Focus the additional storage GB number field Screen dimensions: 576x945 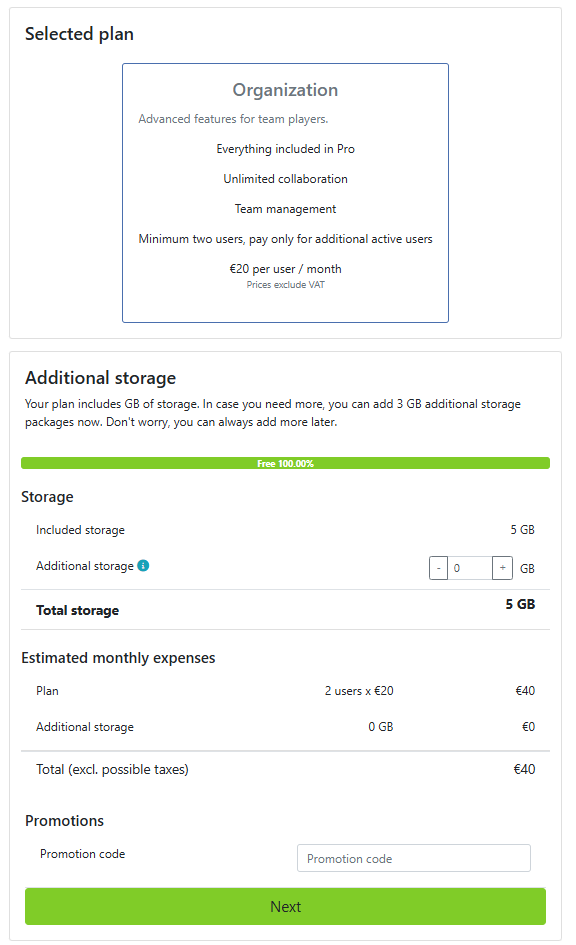[470, 568]
